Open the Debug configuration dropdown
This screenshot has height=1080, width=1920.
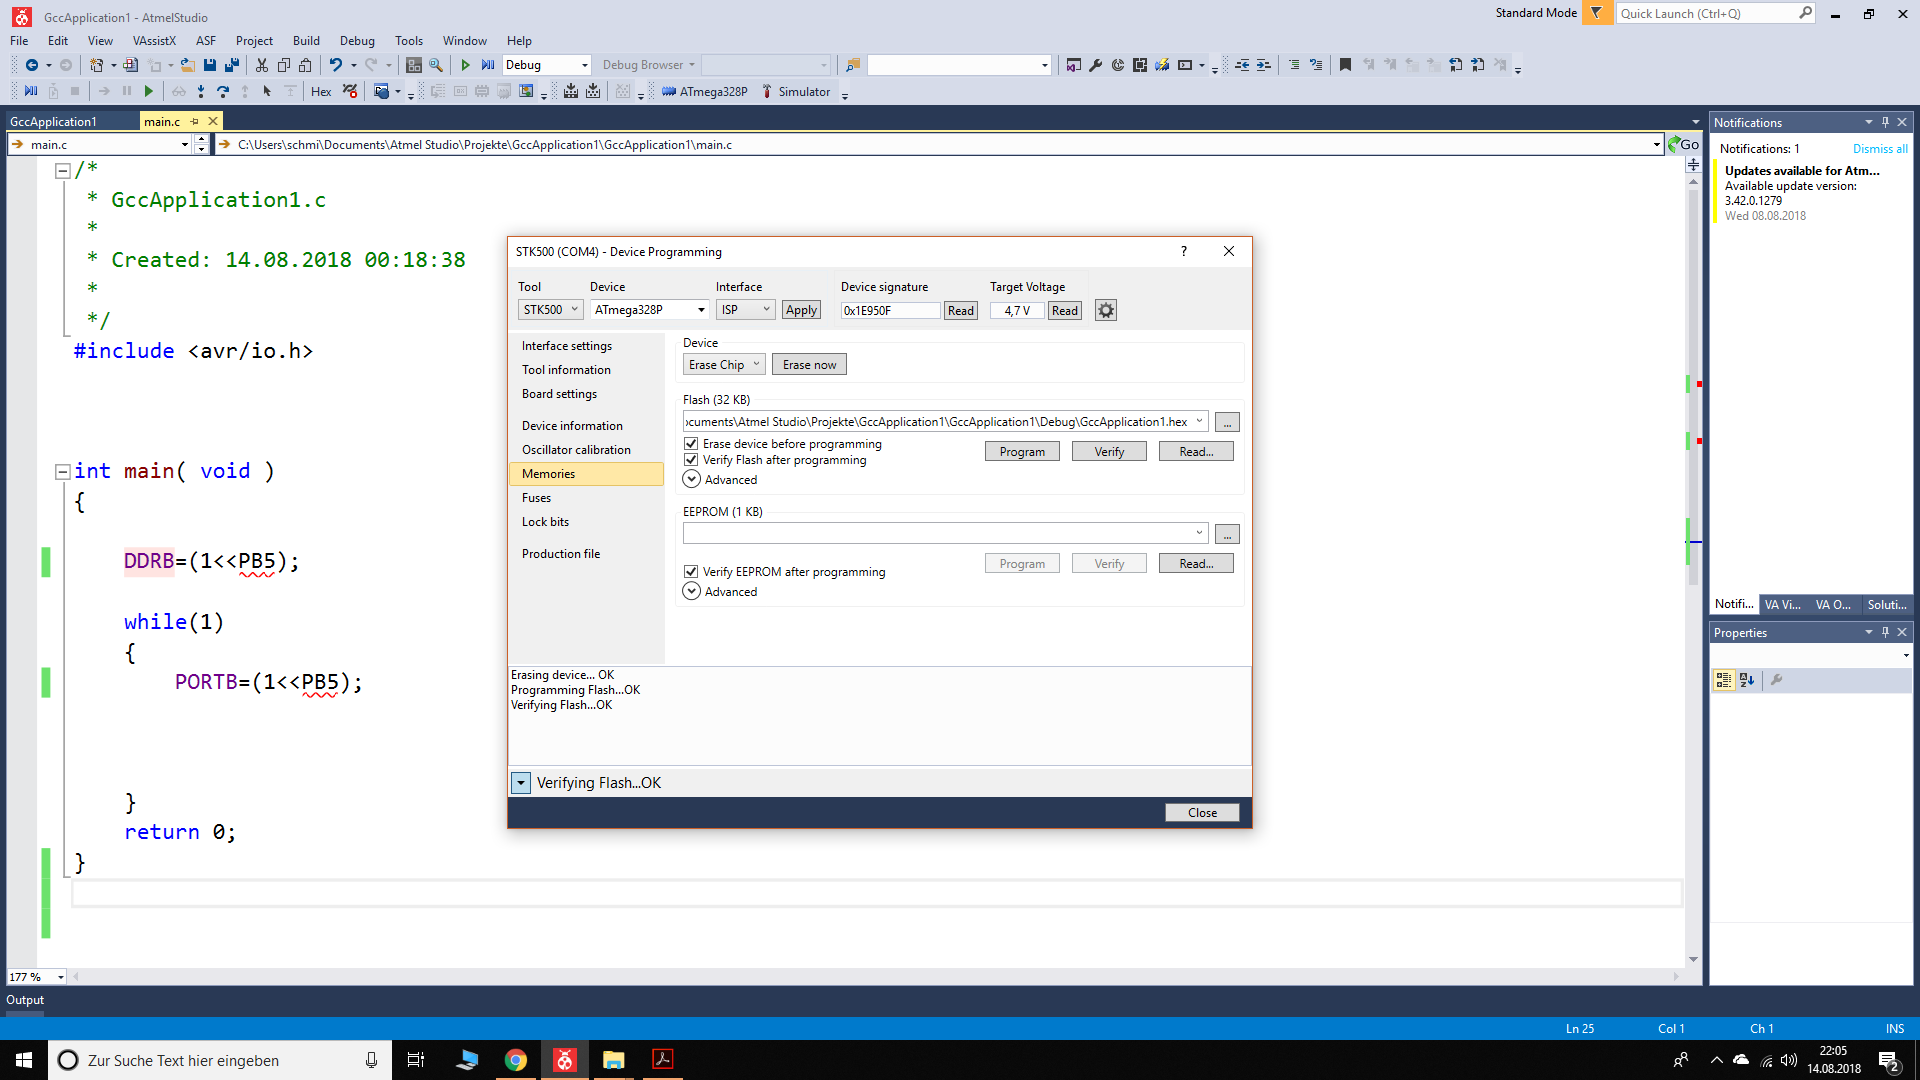point(547,65)
